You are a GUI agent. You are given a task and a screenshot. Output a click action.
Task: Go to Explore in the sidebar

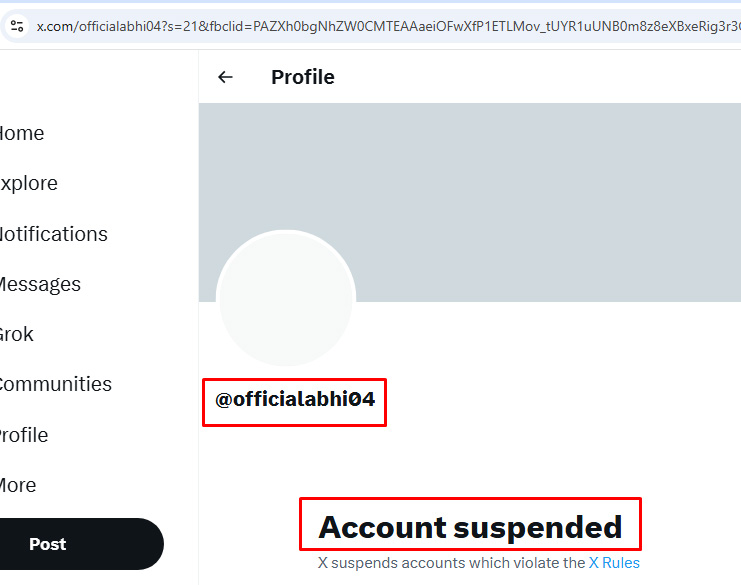[x=28, y=183]
